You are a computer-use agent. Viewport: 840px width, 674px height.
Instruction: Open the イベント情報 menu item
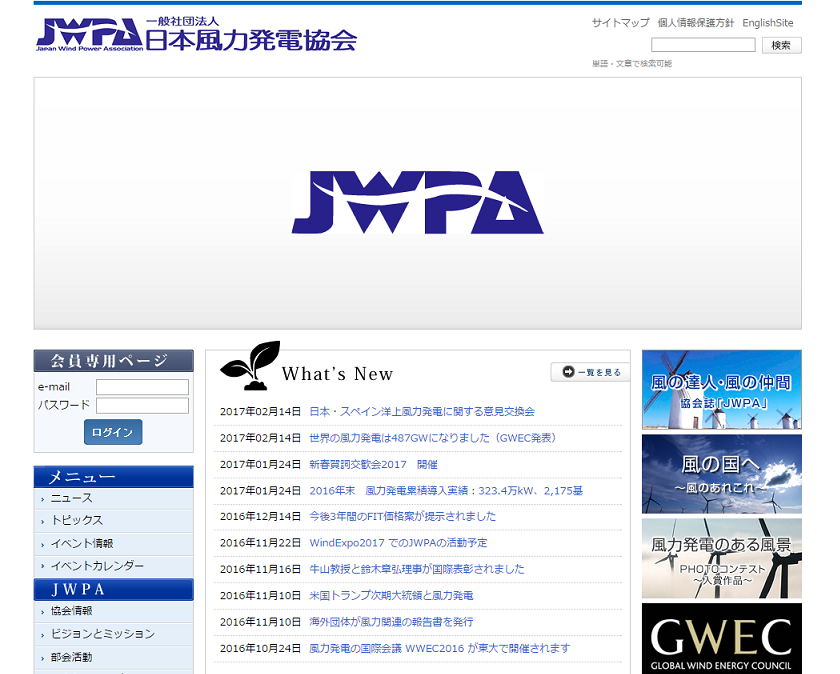[x=114, y=544]
